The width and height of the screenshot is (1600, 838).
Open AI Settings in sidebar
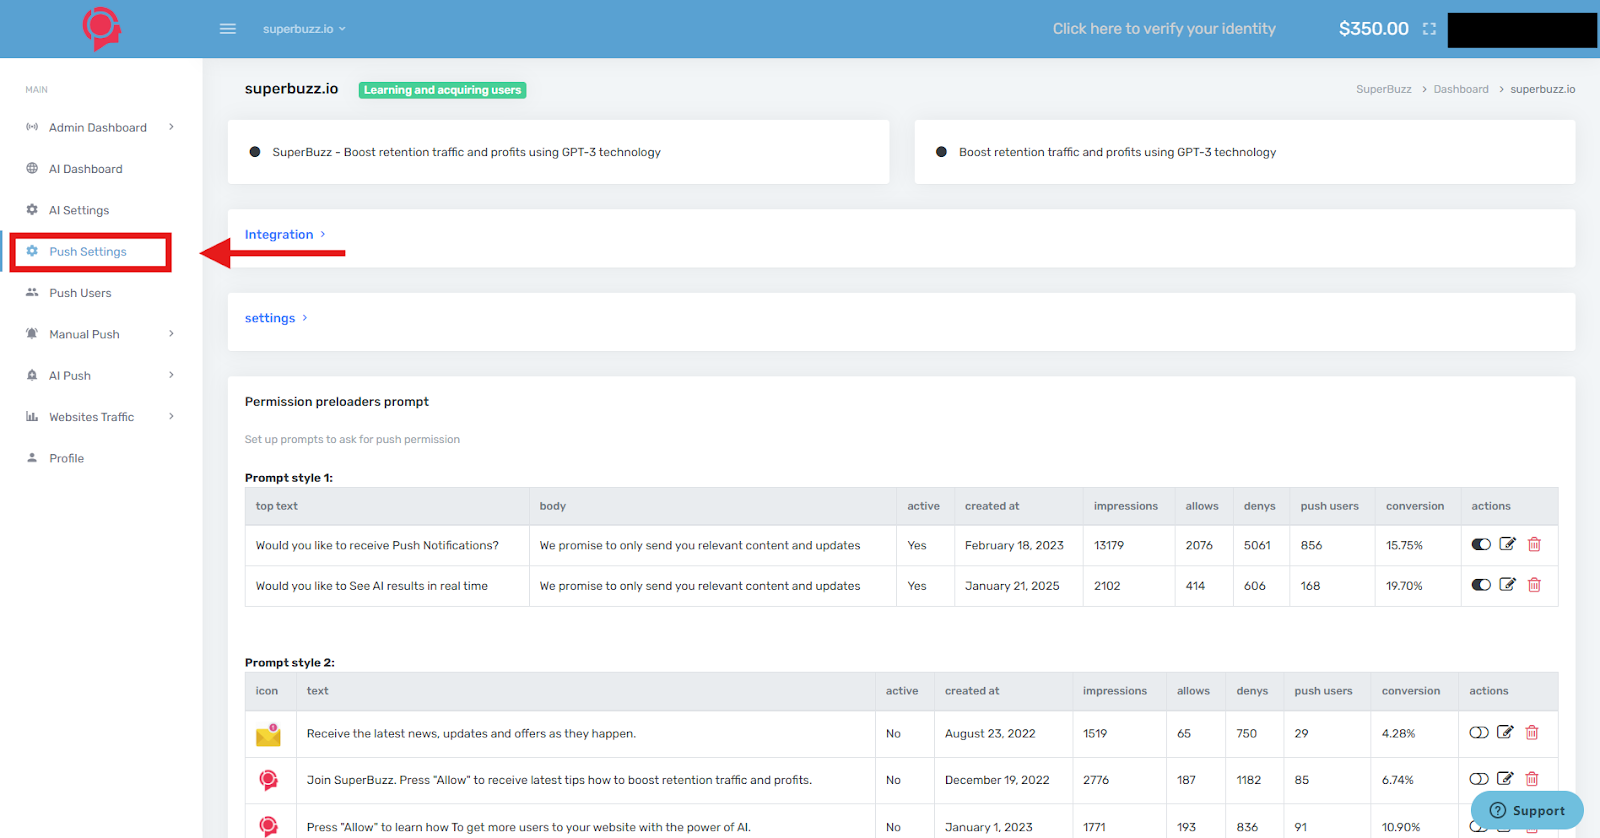pos(79,211)
